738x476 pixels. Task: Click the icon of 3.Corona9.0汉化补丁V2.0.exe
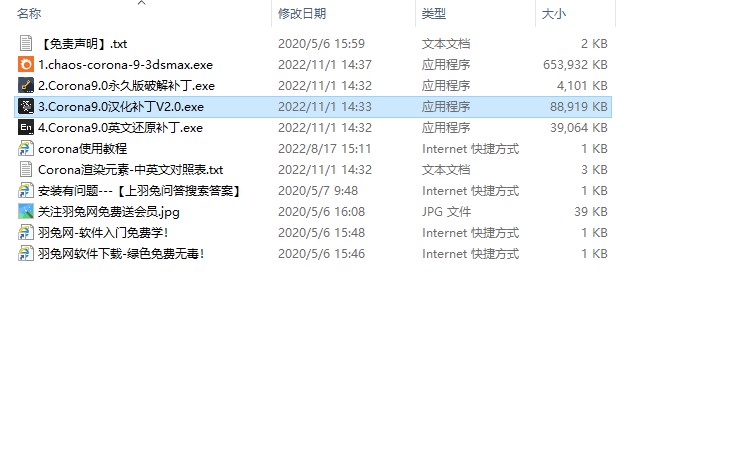(26, 106)
